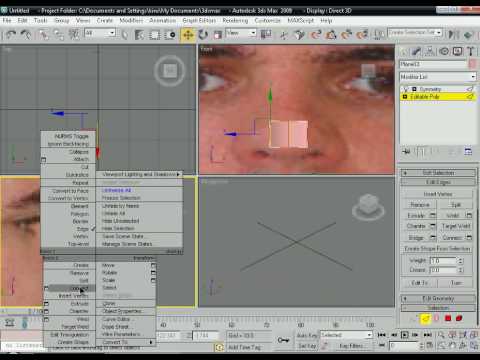Click the object color swatch beside name
The width and height of the screenshot is (480, 360).
(472, 64)
